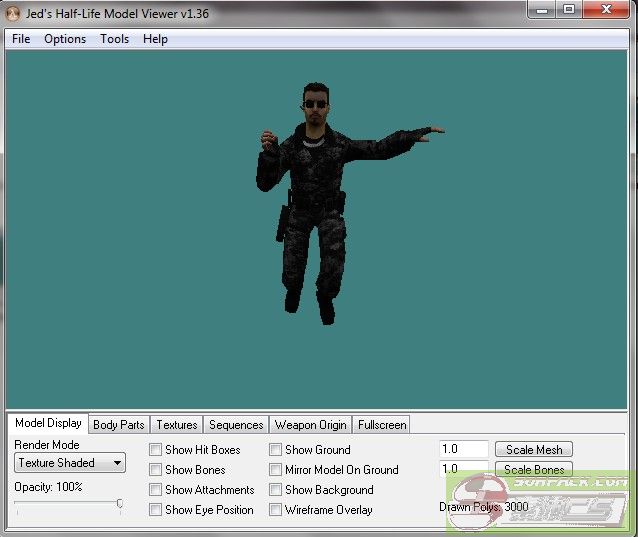Maximize the Model Viewer window

click(x=569, y=10)
